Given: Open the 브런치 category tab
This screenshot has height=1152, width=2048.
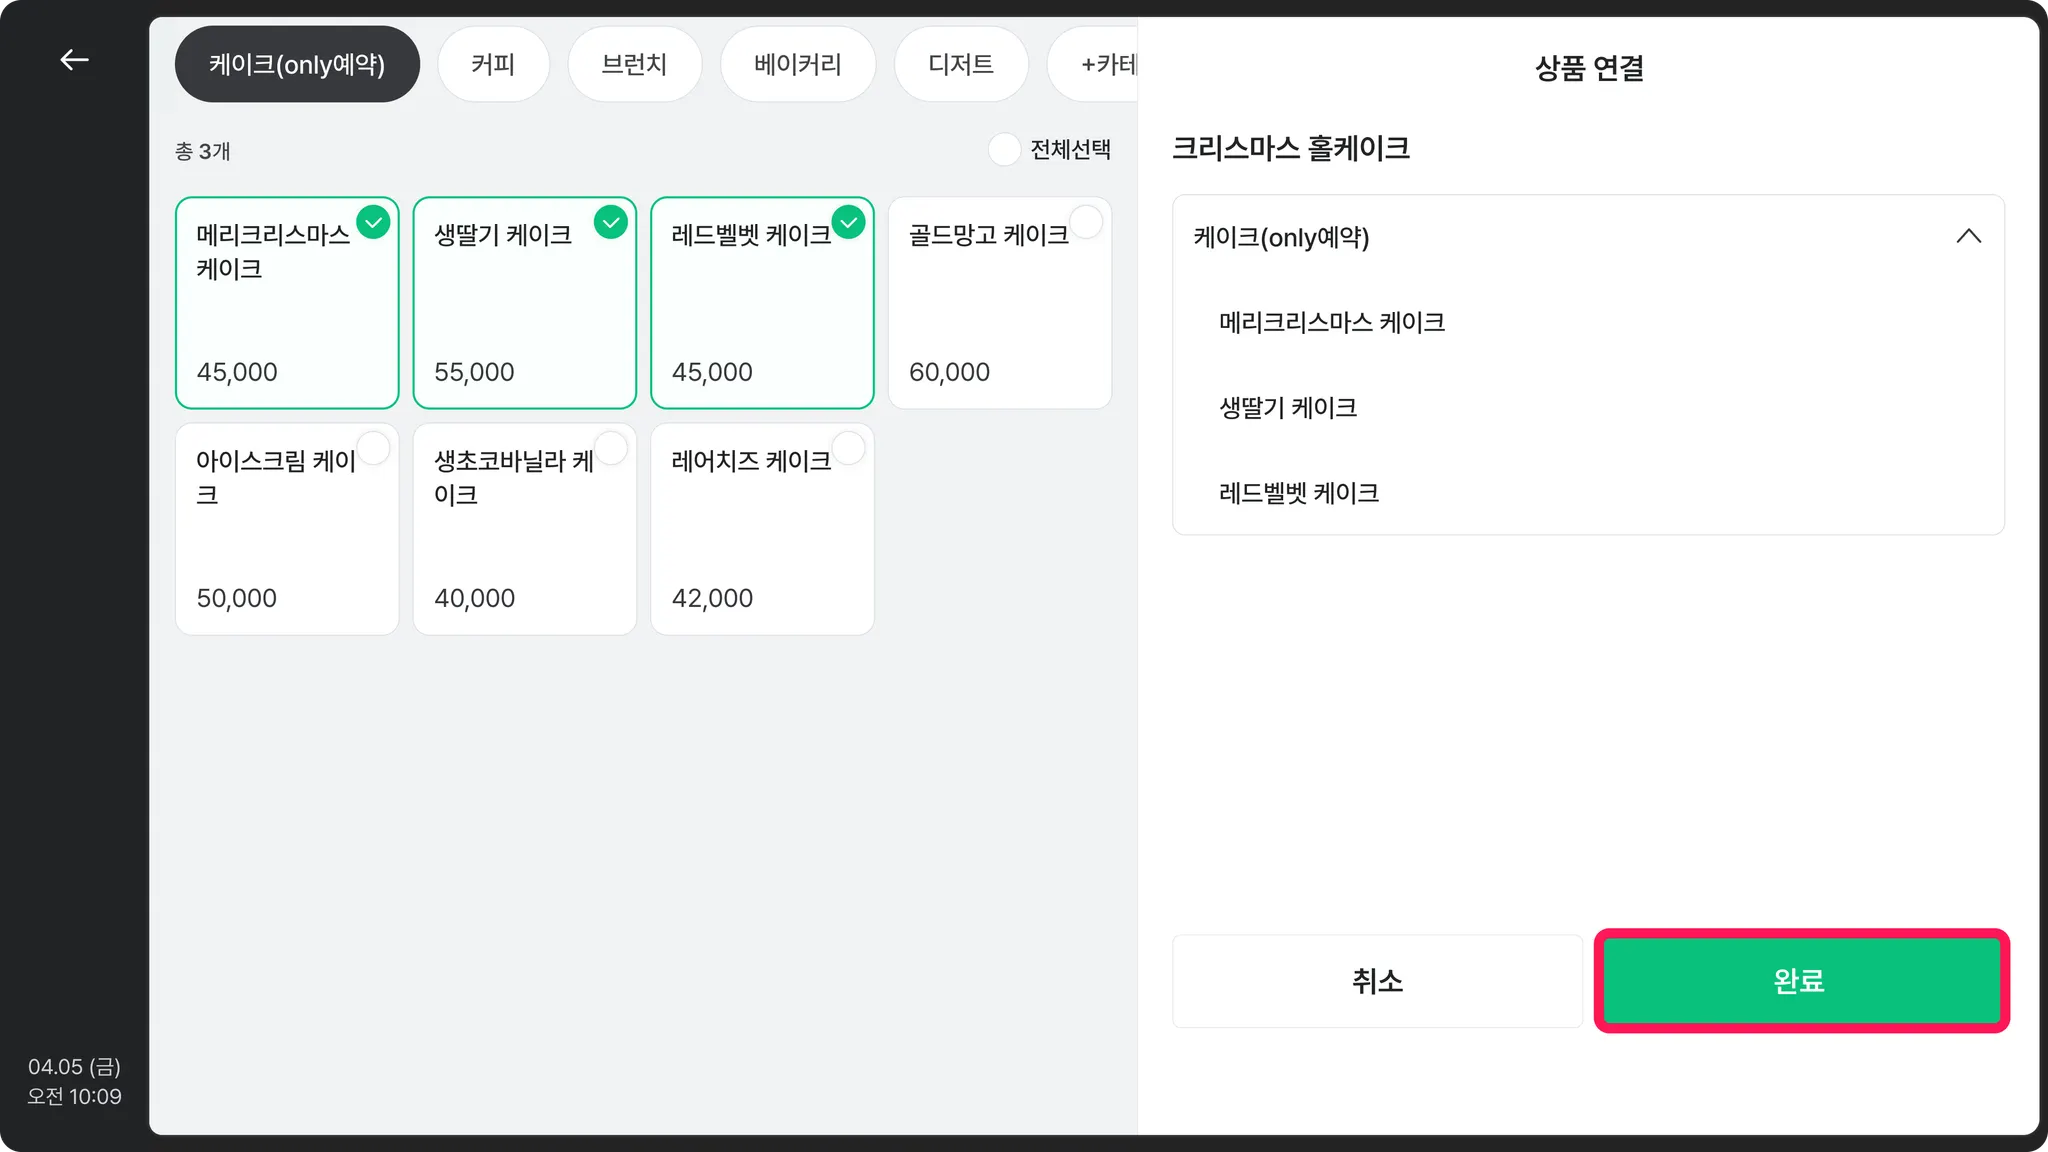Looking at the screenshot, I should point(634,65).
